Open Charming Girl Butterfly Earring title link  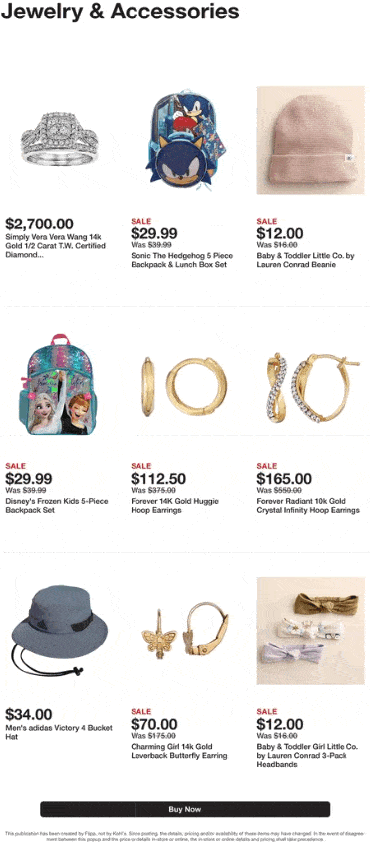[179, 751]
